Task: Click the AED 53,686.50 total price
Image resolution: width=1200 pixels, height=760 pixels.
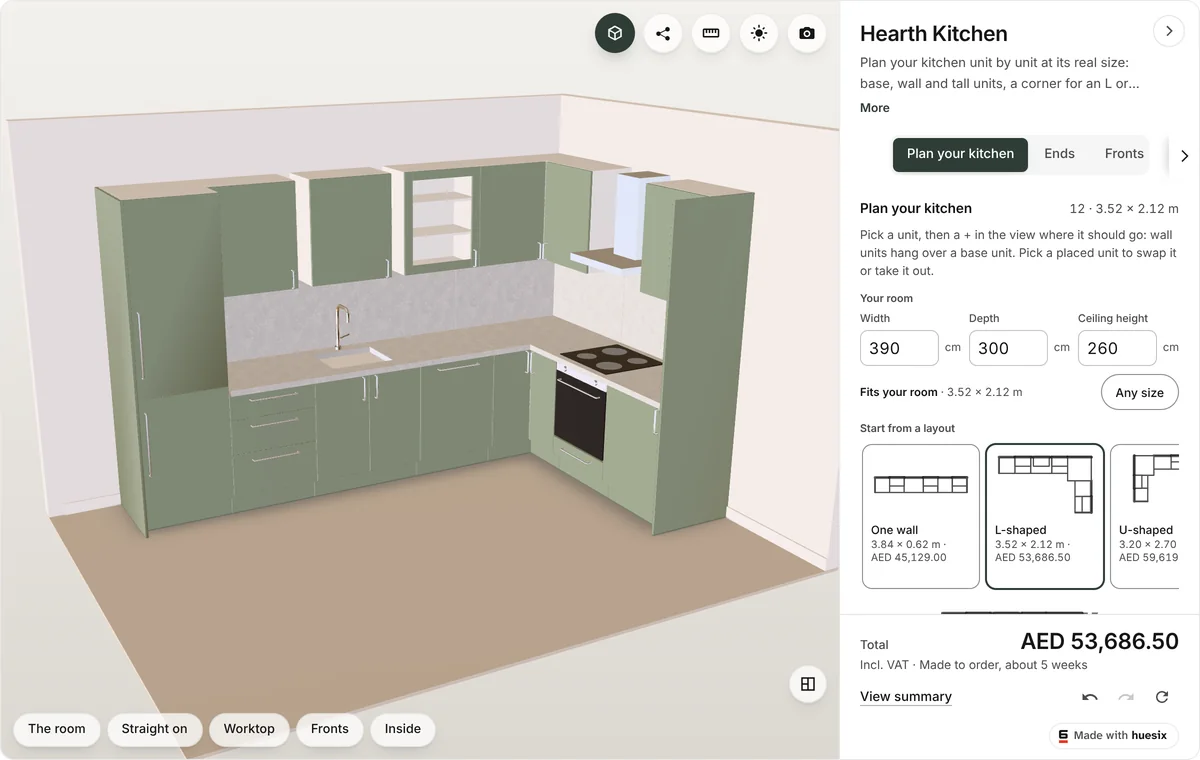Action: 1099,641
